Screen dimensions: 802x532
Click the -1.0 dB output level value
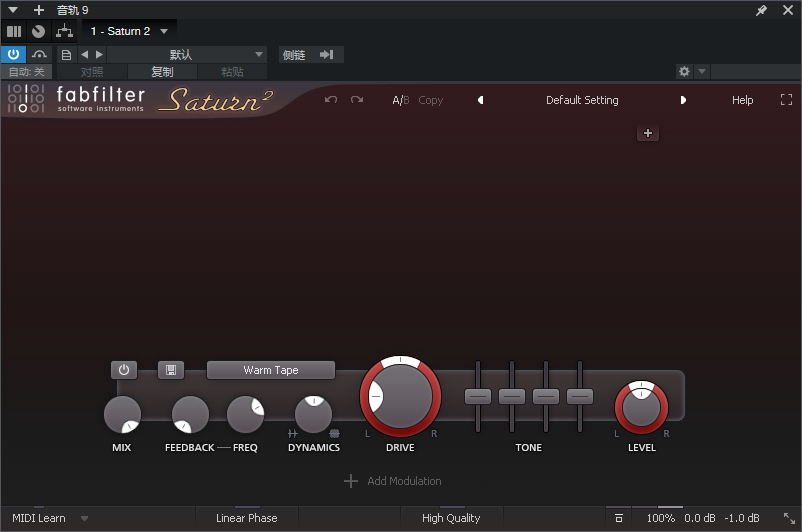click(x=742, y=518)
